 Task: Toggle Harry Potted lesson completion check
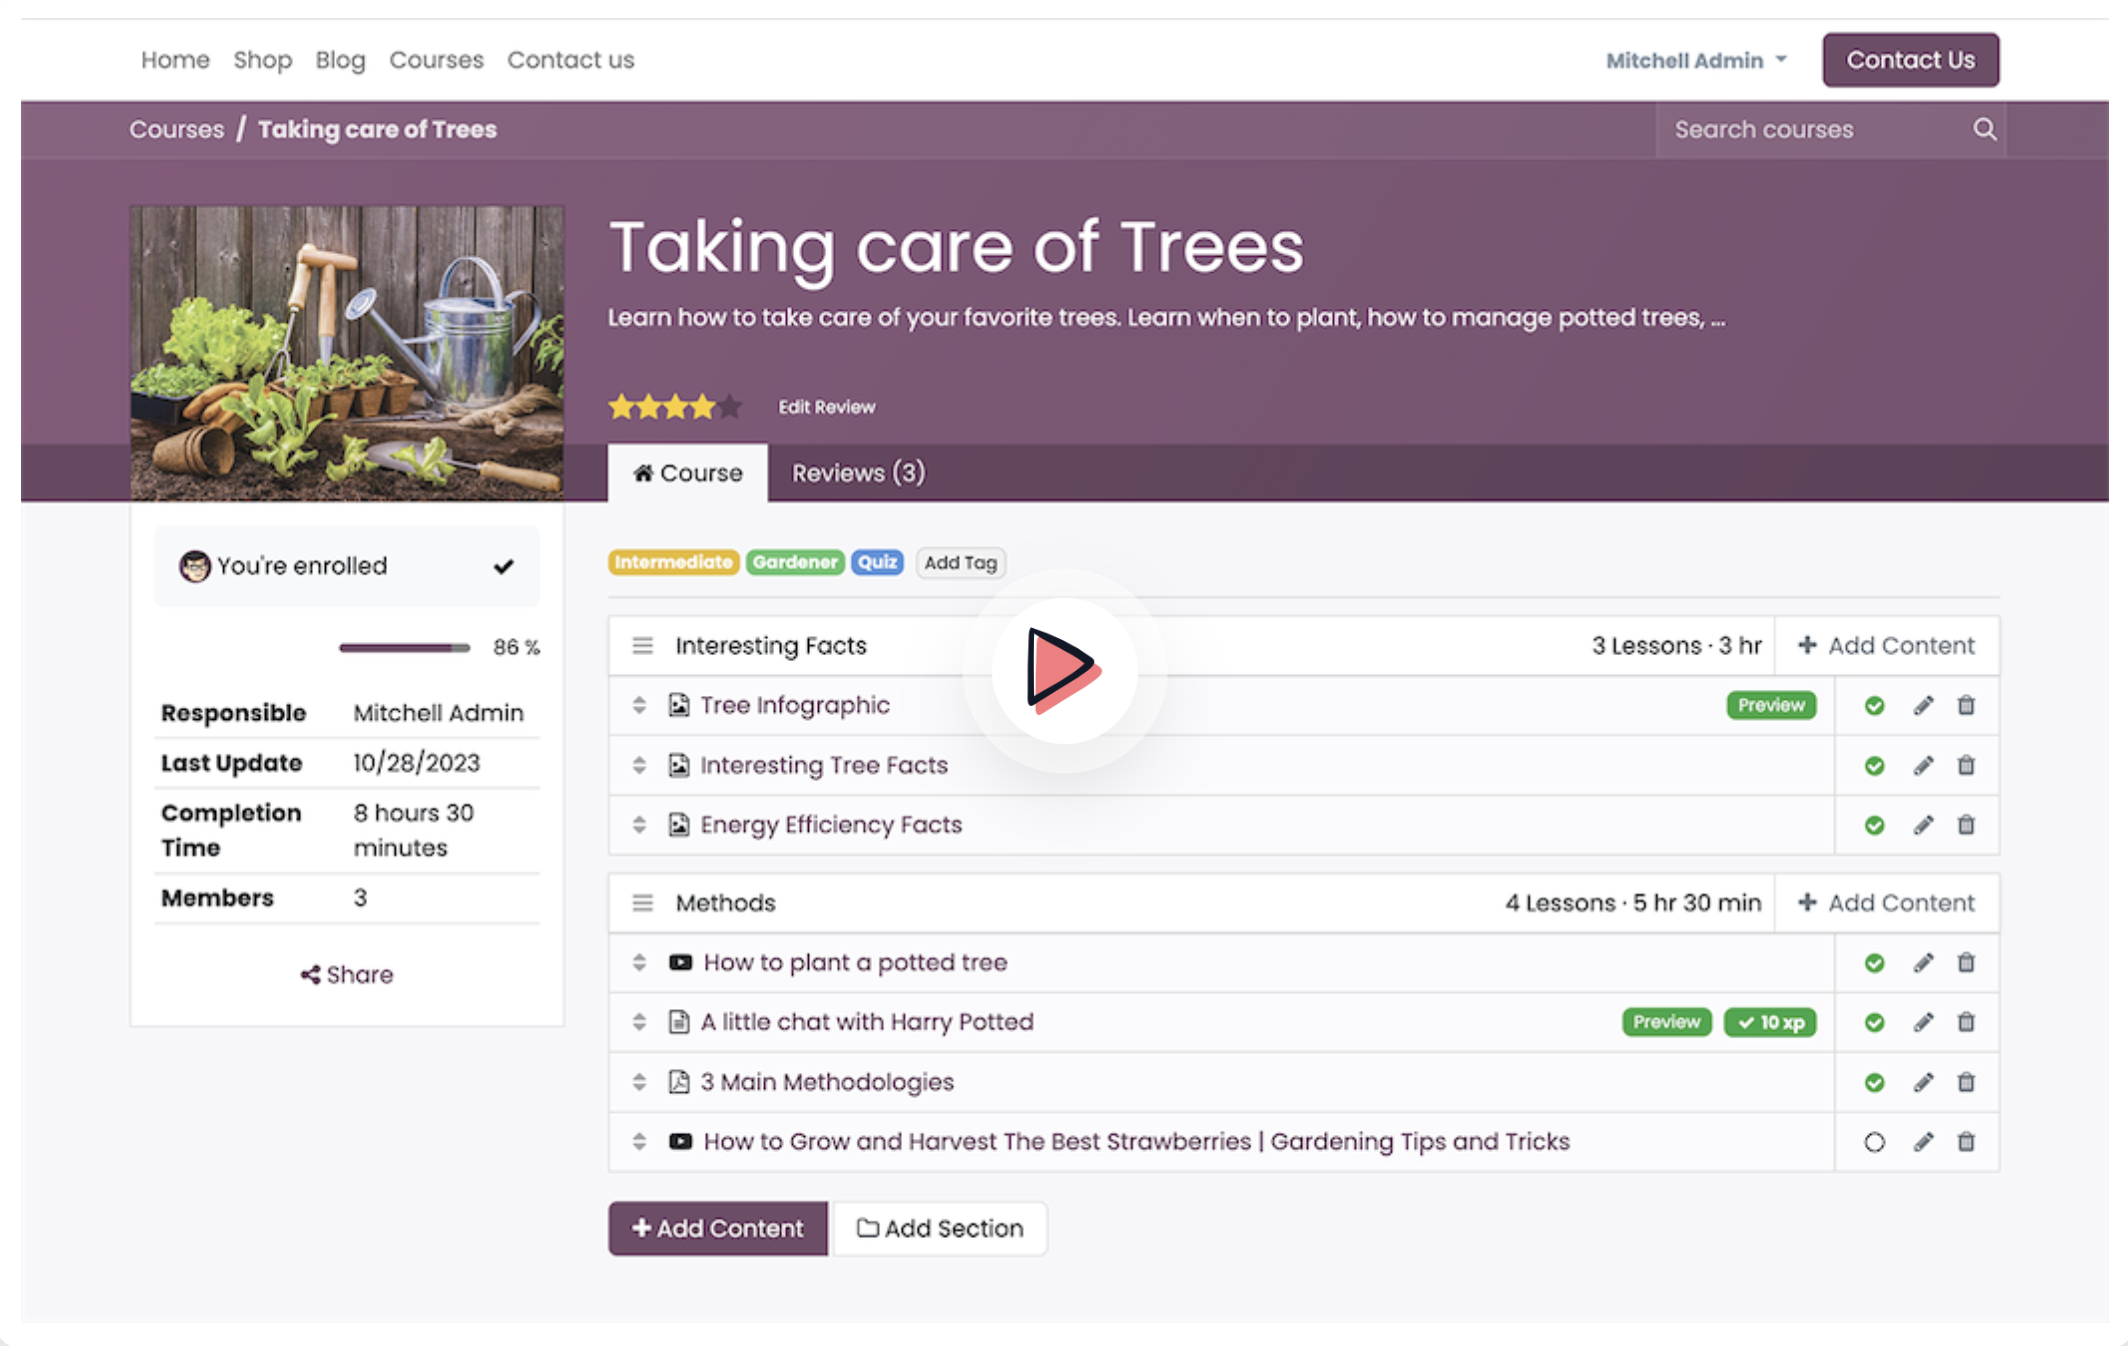[1874, 1022]
